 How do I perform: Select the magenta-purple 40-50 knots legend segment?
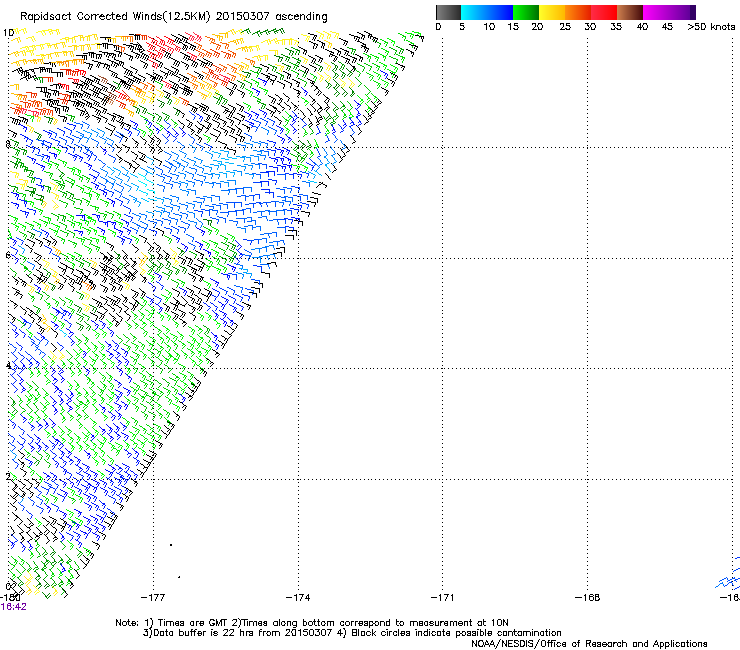click(x=669, y=12)
